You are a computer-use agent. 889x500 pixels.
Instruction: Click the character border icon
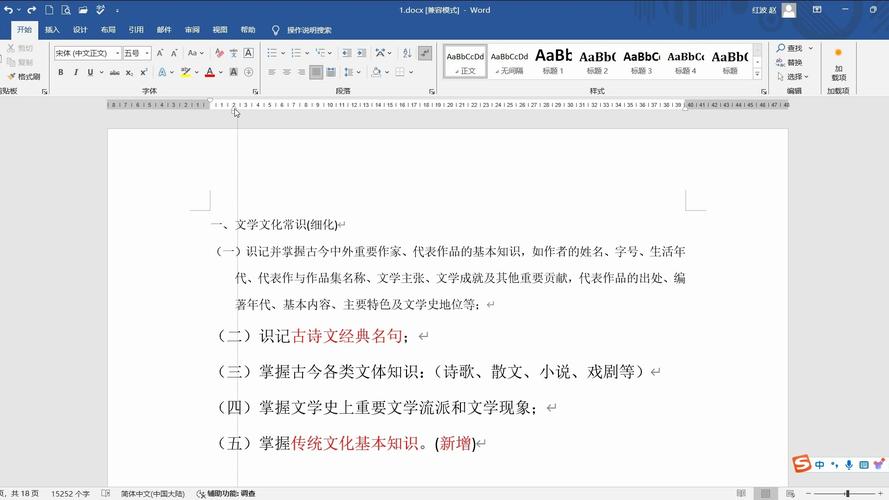(248, 53)
